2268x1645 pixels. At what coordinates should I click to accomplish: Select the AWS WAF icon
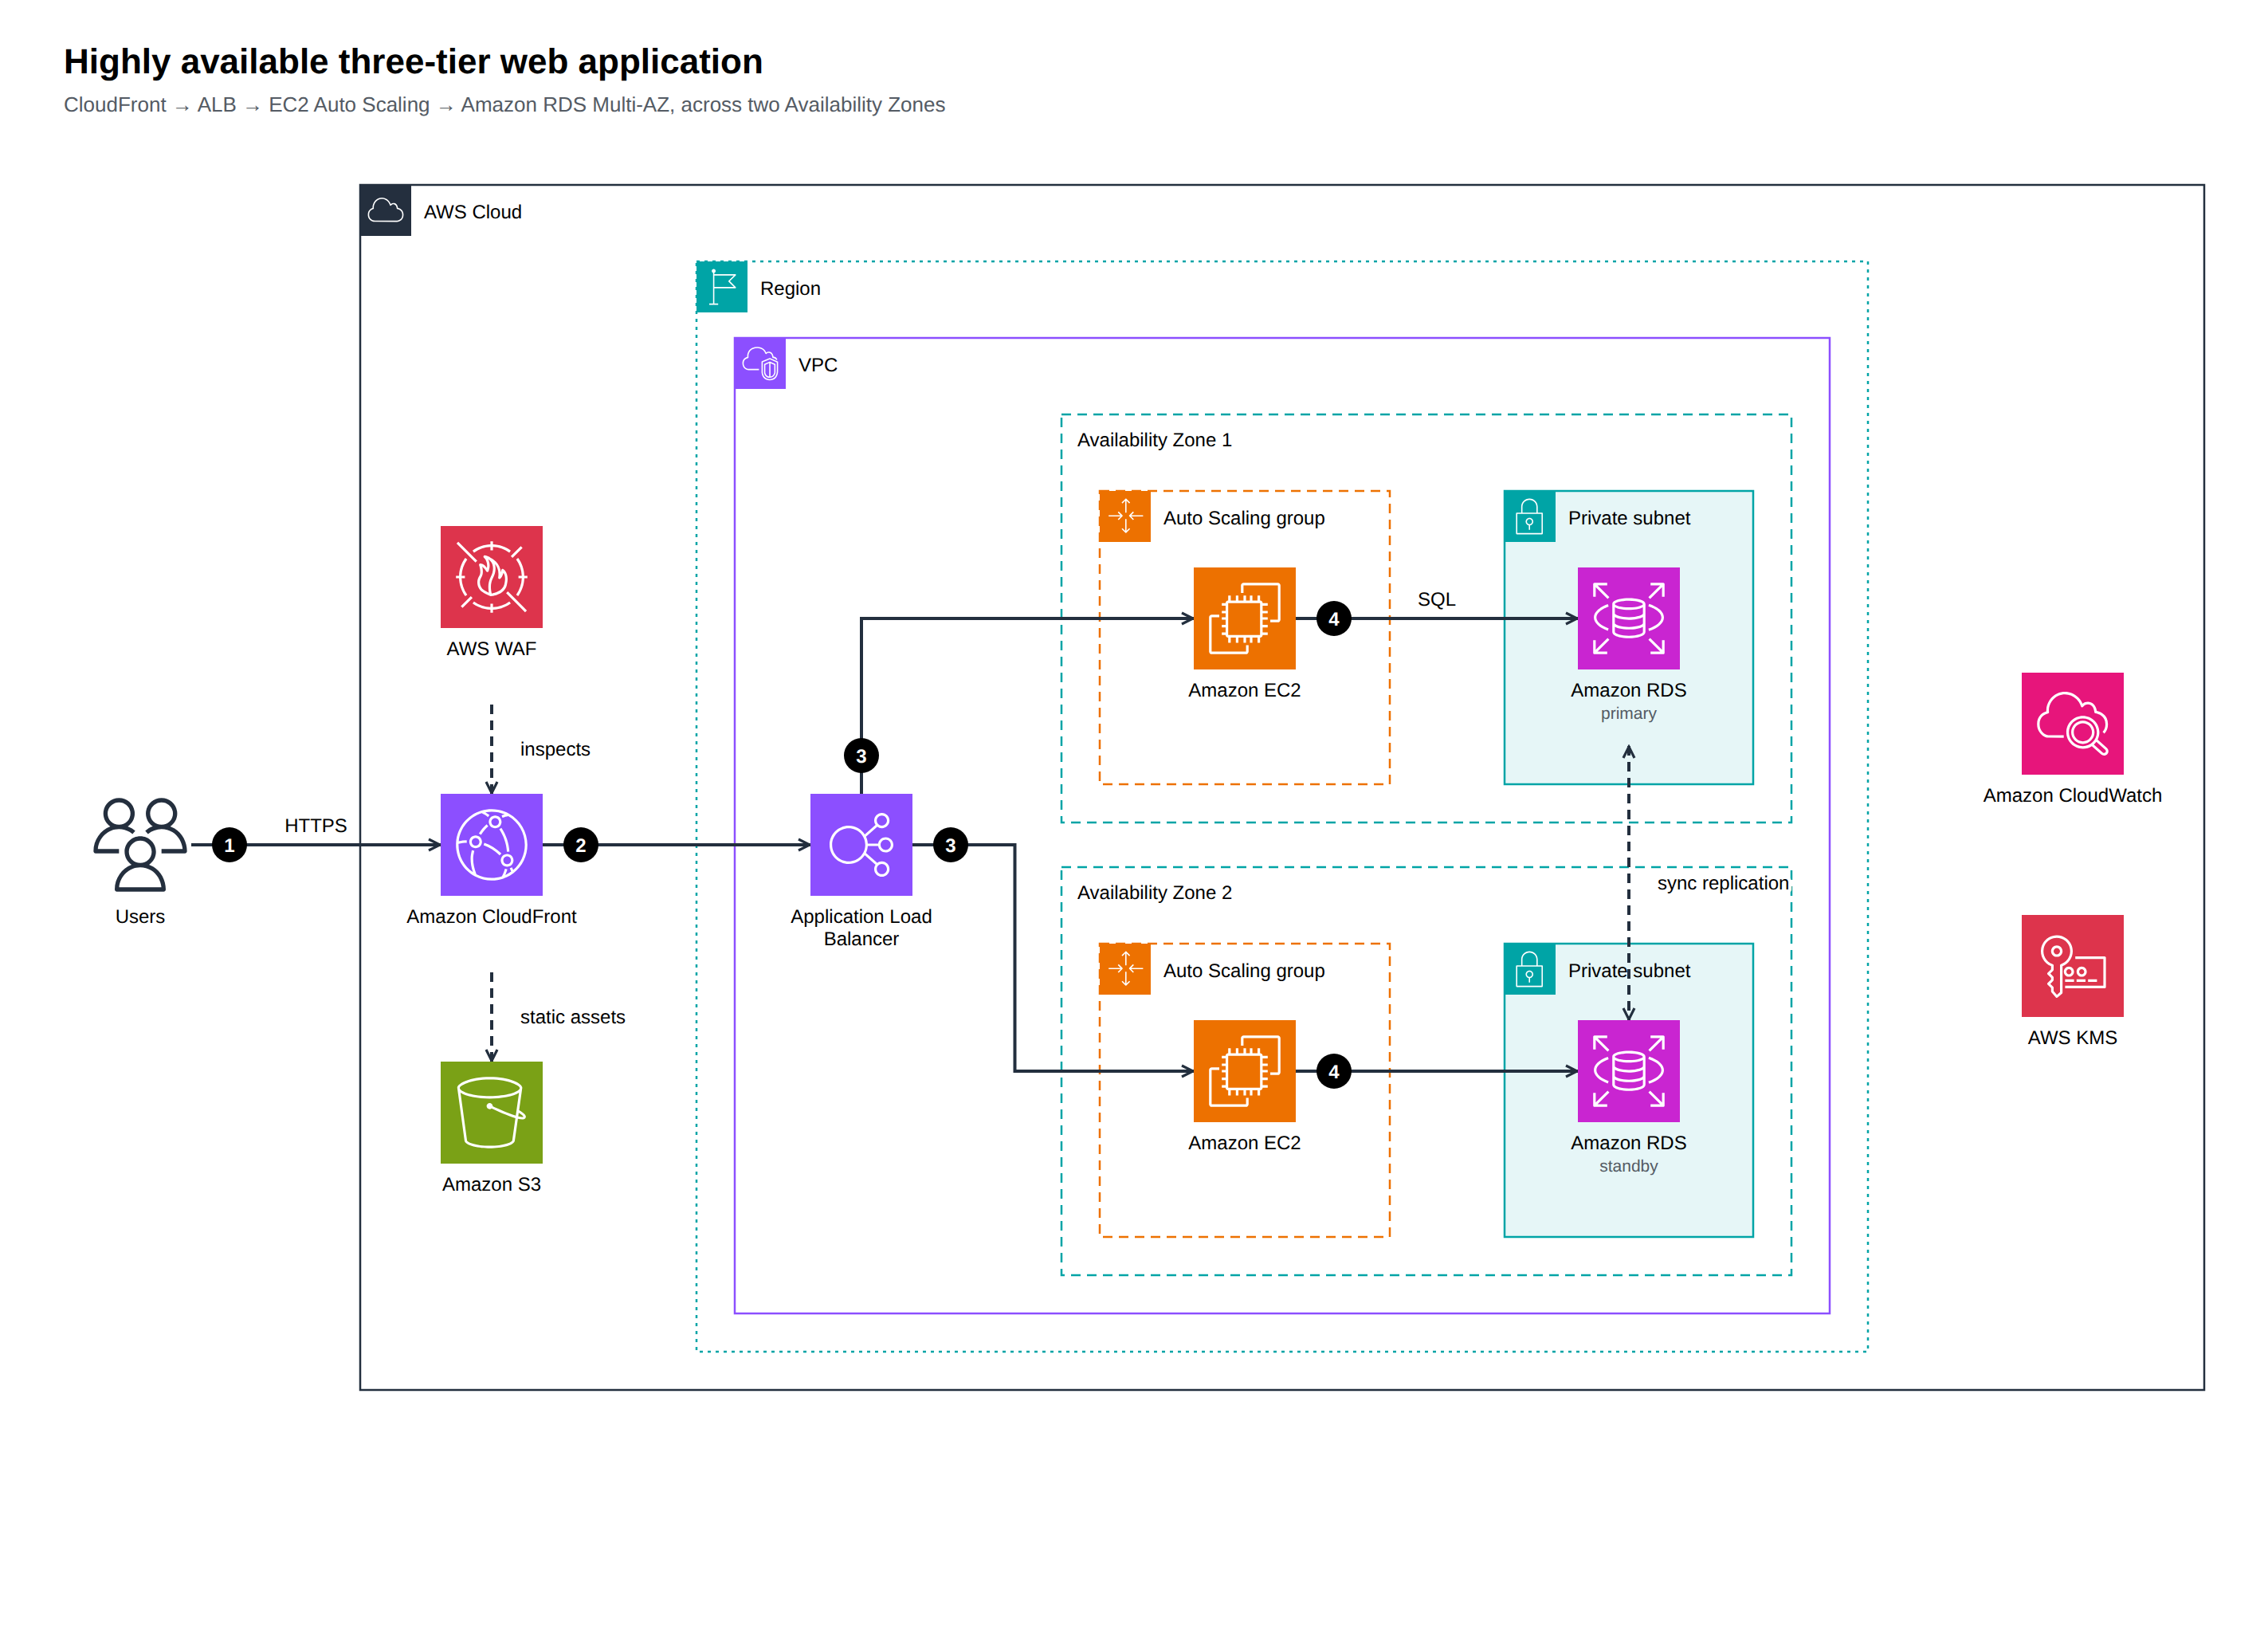(x=491, y=577)
